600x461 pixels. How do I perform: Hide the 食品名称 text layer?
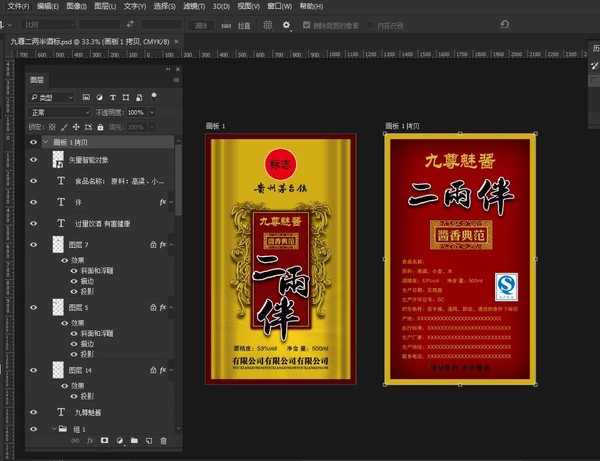click(34, 181)
